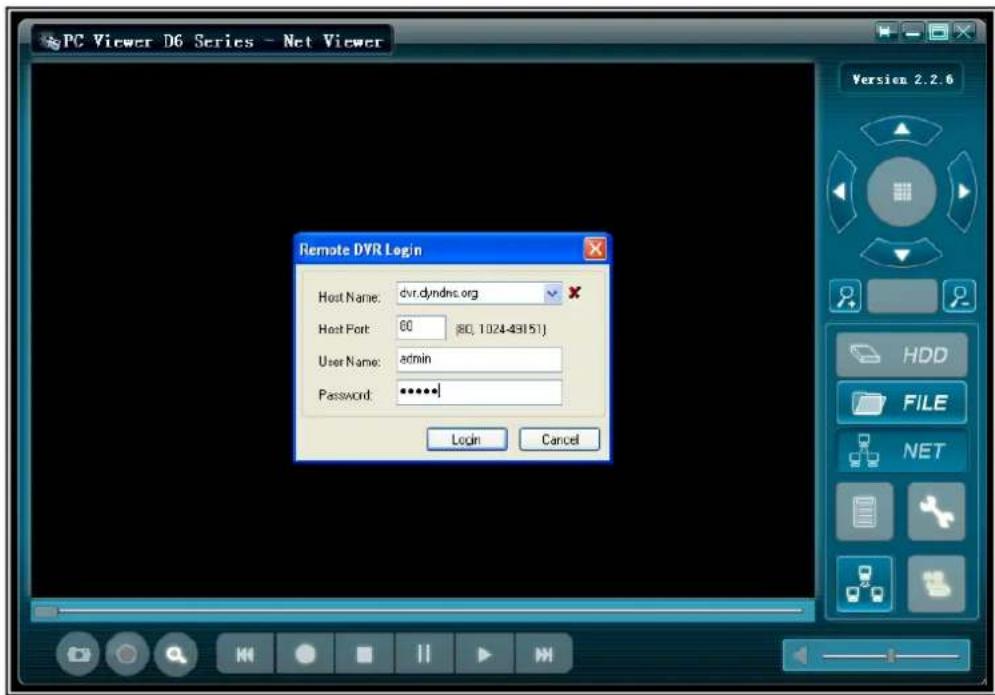995x695 pixels.
Task: Minimize the PC Viewer window
Action: [912, 31]
